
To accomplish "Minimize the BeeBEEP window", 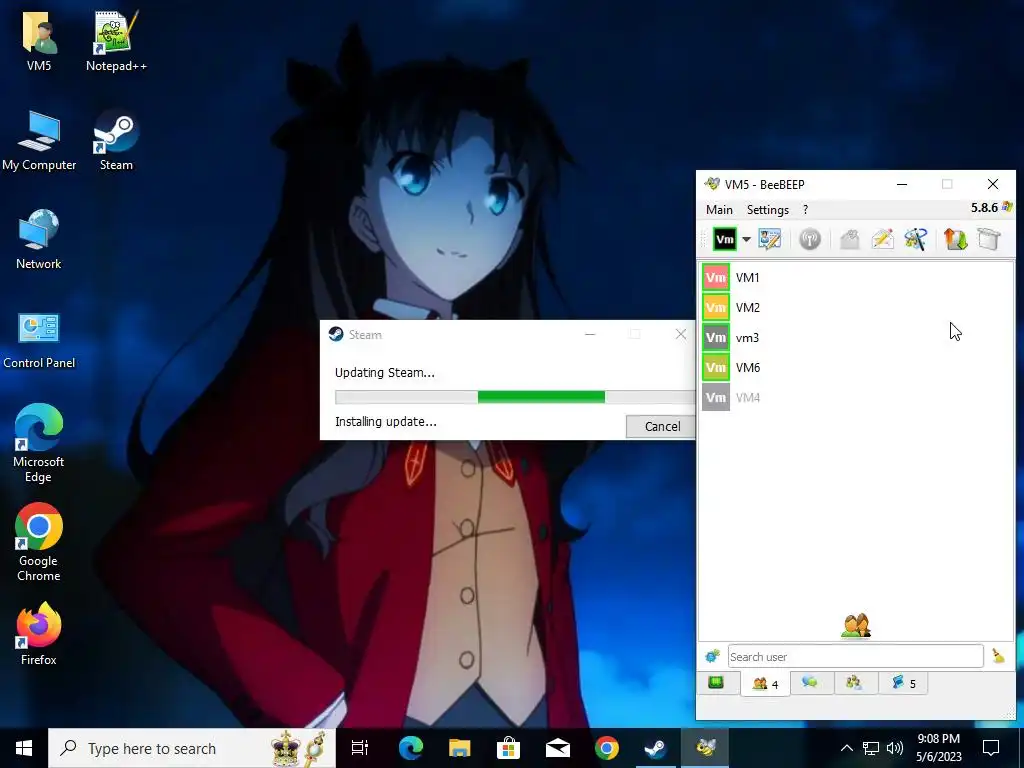I will (x=902, y=184).
